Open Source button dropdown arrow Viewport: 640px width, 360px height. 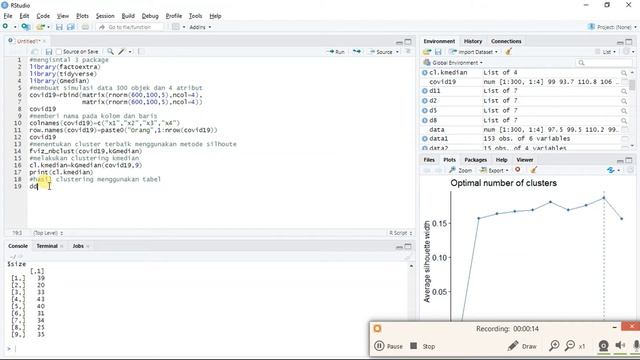click(x=398, y=52)
